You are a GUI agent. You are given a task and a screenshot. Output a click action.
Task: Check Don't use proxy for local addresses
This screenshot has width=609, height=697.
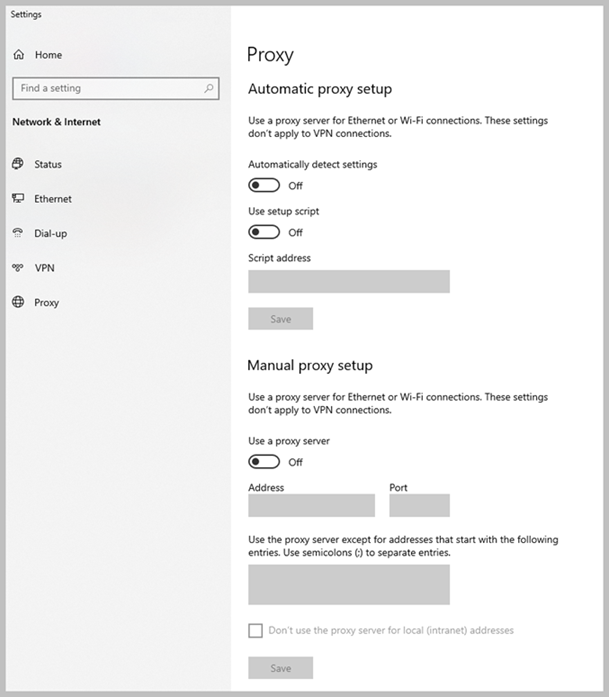(x=255, y=631)
